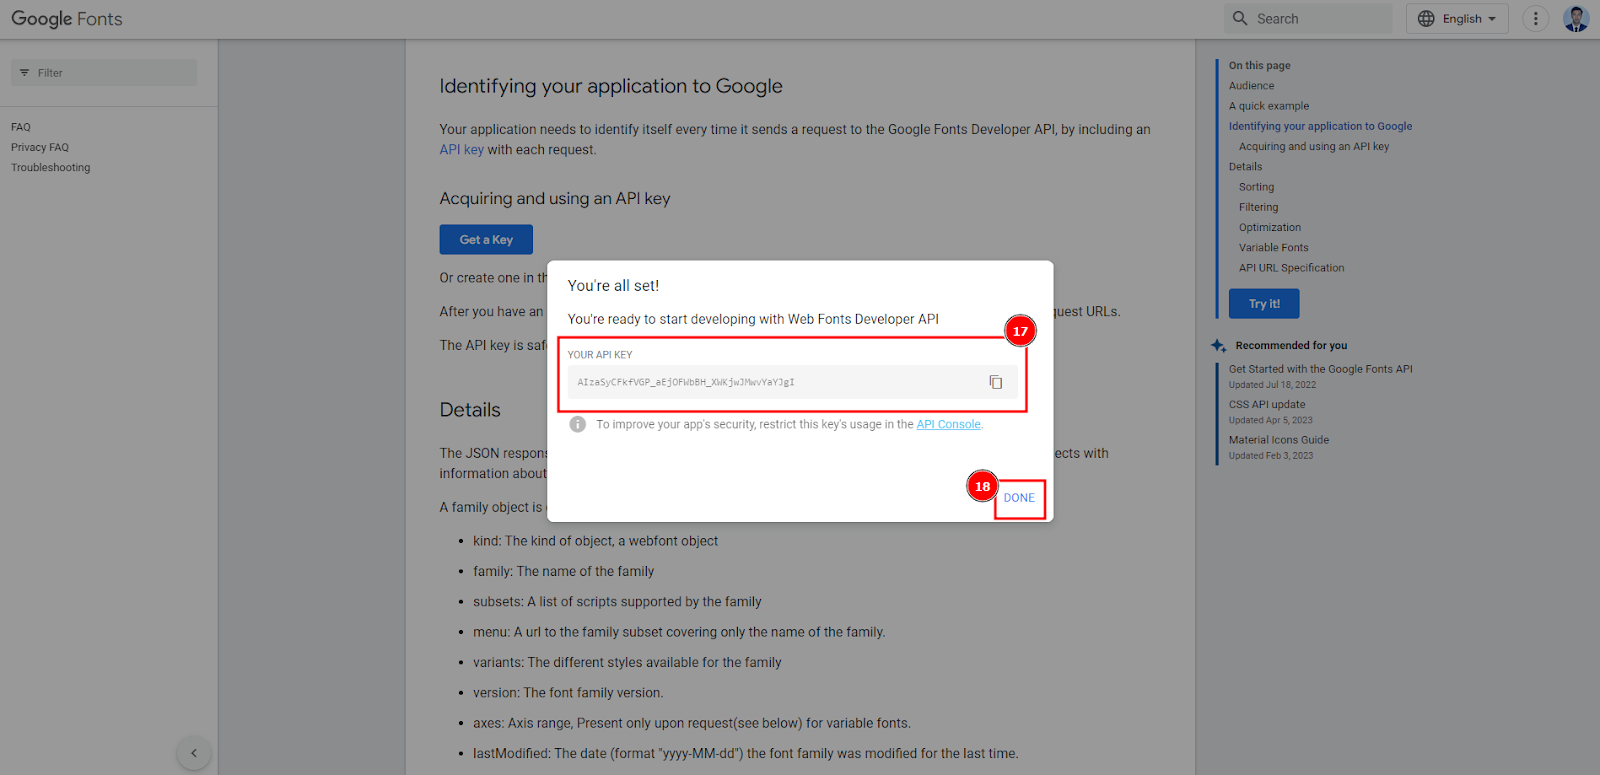Click the filter icon in sidebar
The width and height of the screenshot is (1600, 775).
click(x=25, y=73)
